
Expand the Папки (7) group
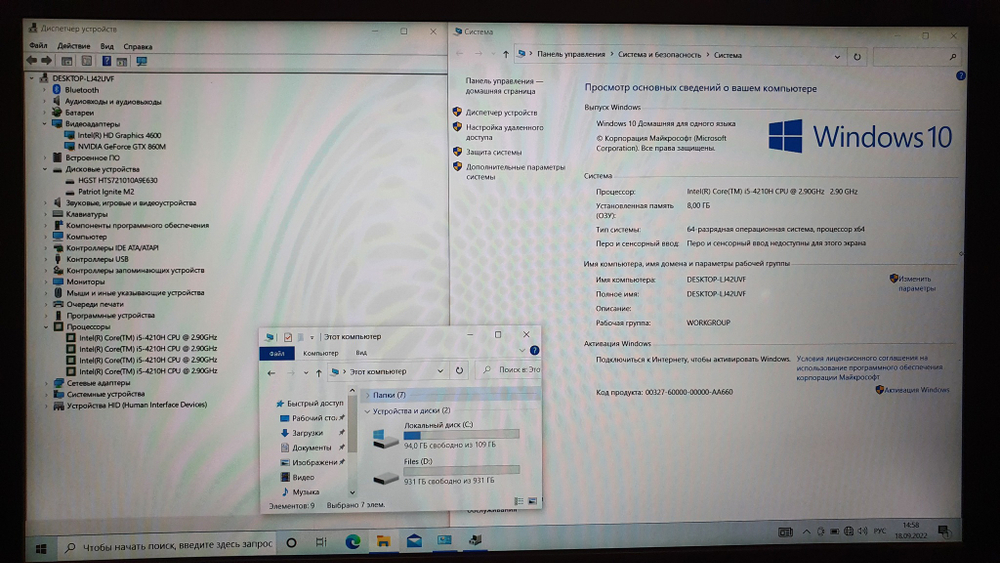pyautogui.click(x=367, y=395)
